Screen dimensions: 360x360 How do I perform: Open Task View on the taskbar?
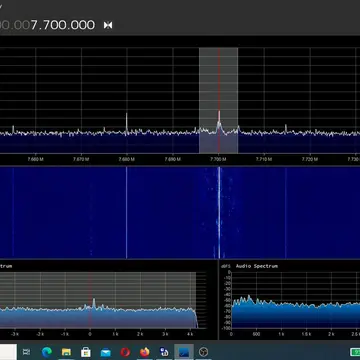[x=26, y=352]
